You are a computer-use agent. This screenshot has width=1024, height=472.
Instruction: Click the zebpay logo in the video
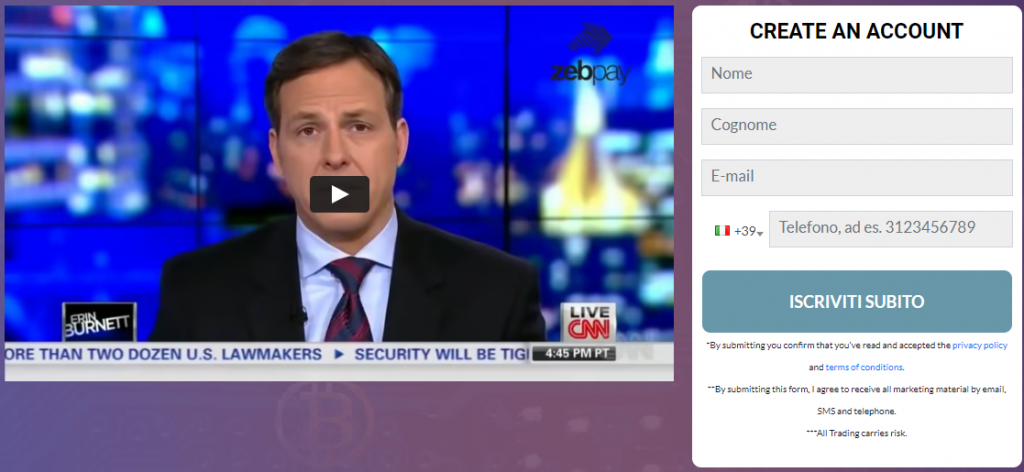tap(590, 54)
